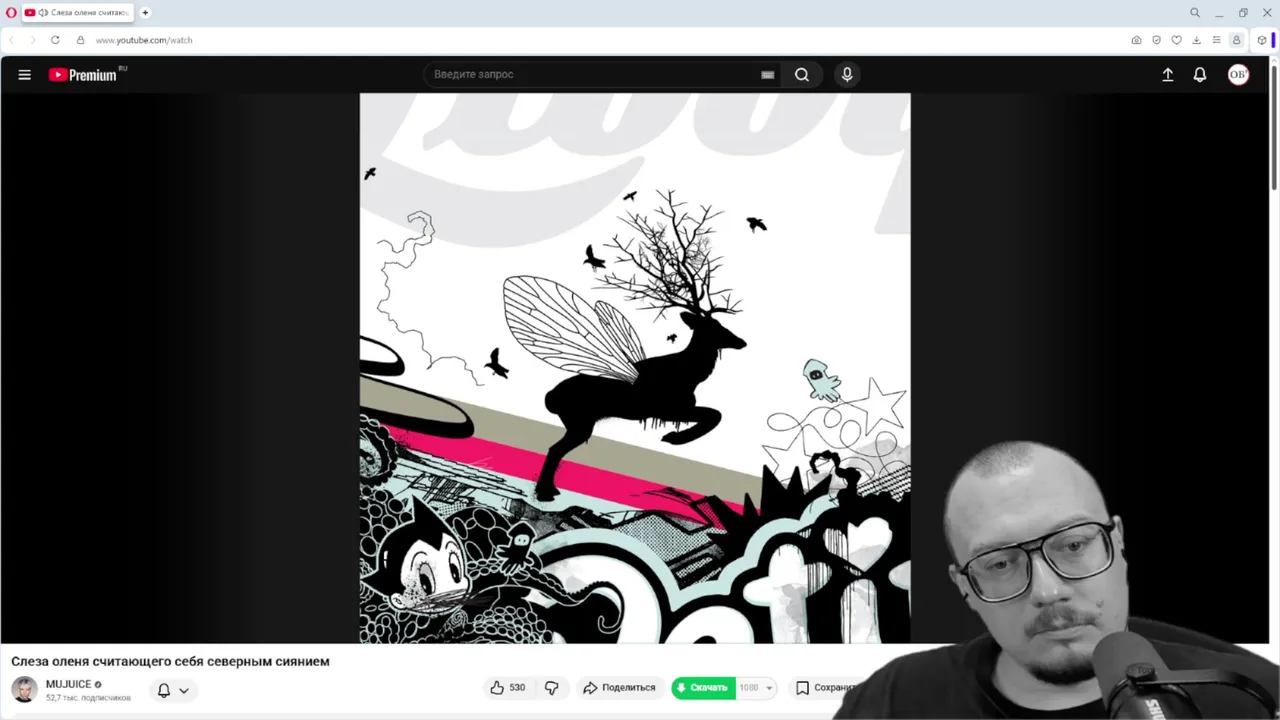
Task: Open a new browser tab
Action: coord(145,13)
